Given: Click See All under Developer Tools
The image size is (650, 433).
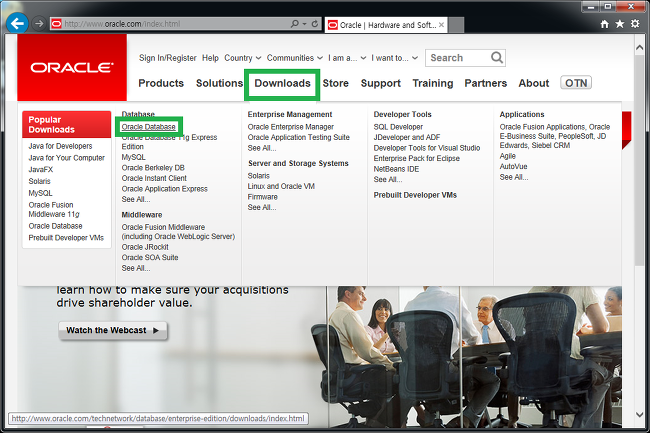Looking at the screenshot, I should pyautogui.click(x=388, y=179).
